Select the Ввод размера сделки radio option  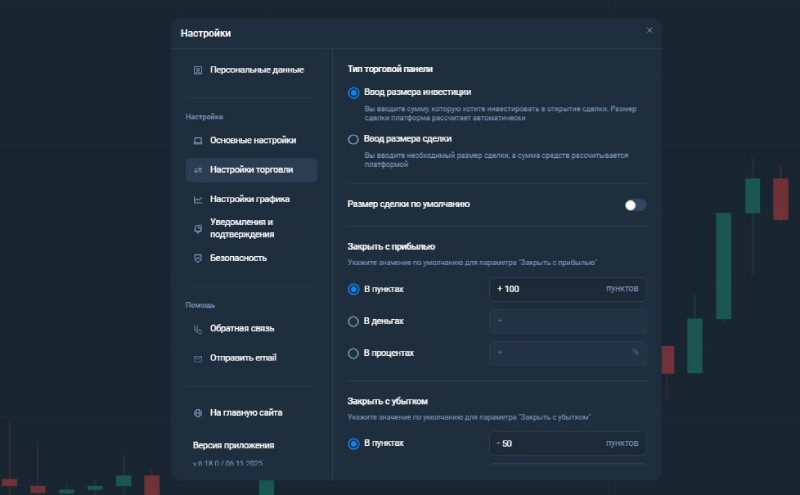pos(353,140)
